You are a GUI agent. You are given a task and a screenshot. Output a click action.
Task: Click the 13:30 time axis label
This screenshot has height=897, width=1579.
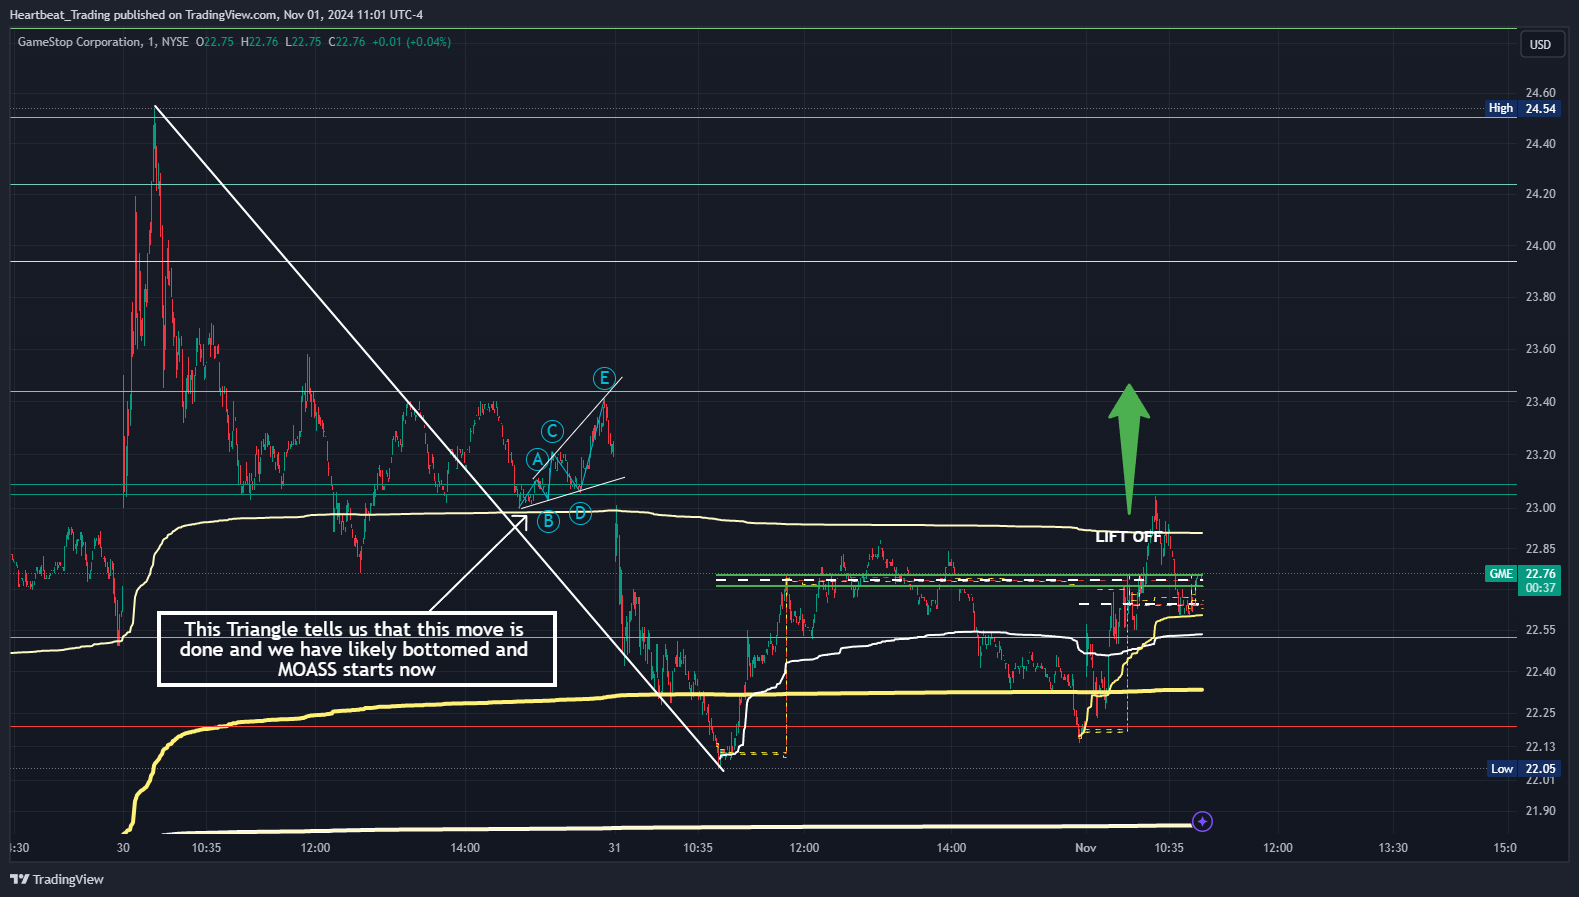(1393, 848)
